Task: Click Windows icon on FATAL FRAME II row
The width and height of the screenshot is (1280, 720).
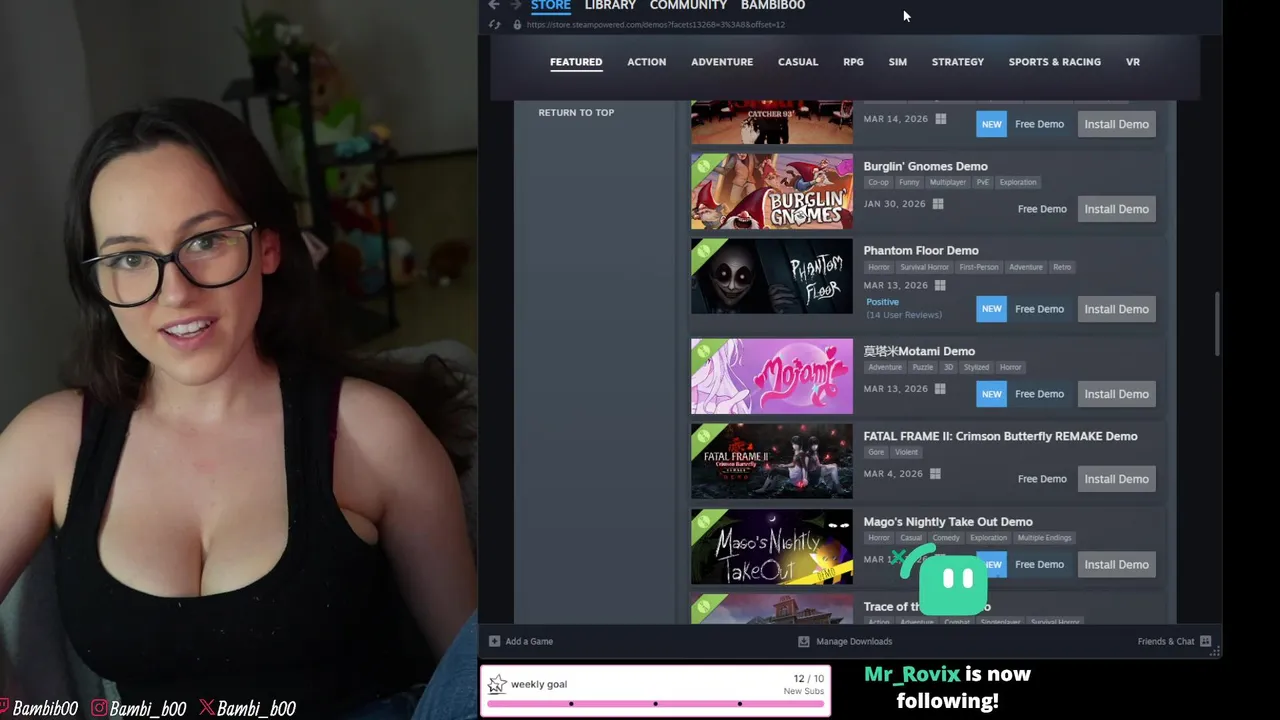Action: 935,474
